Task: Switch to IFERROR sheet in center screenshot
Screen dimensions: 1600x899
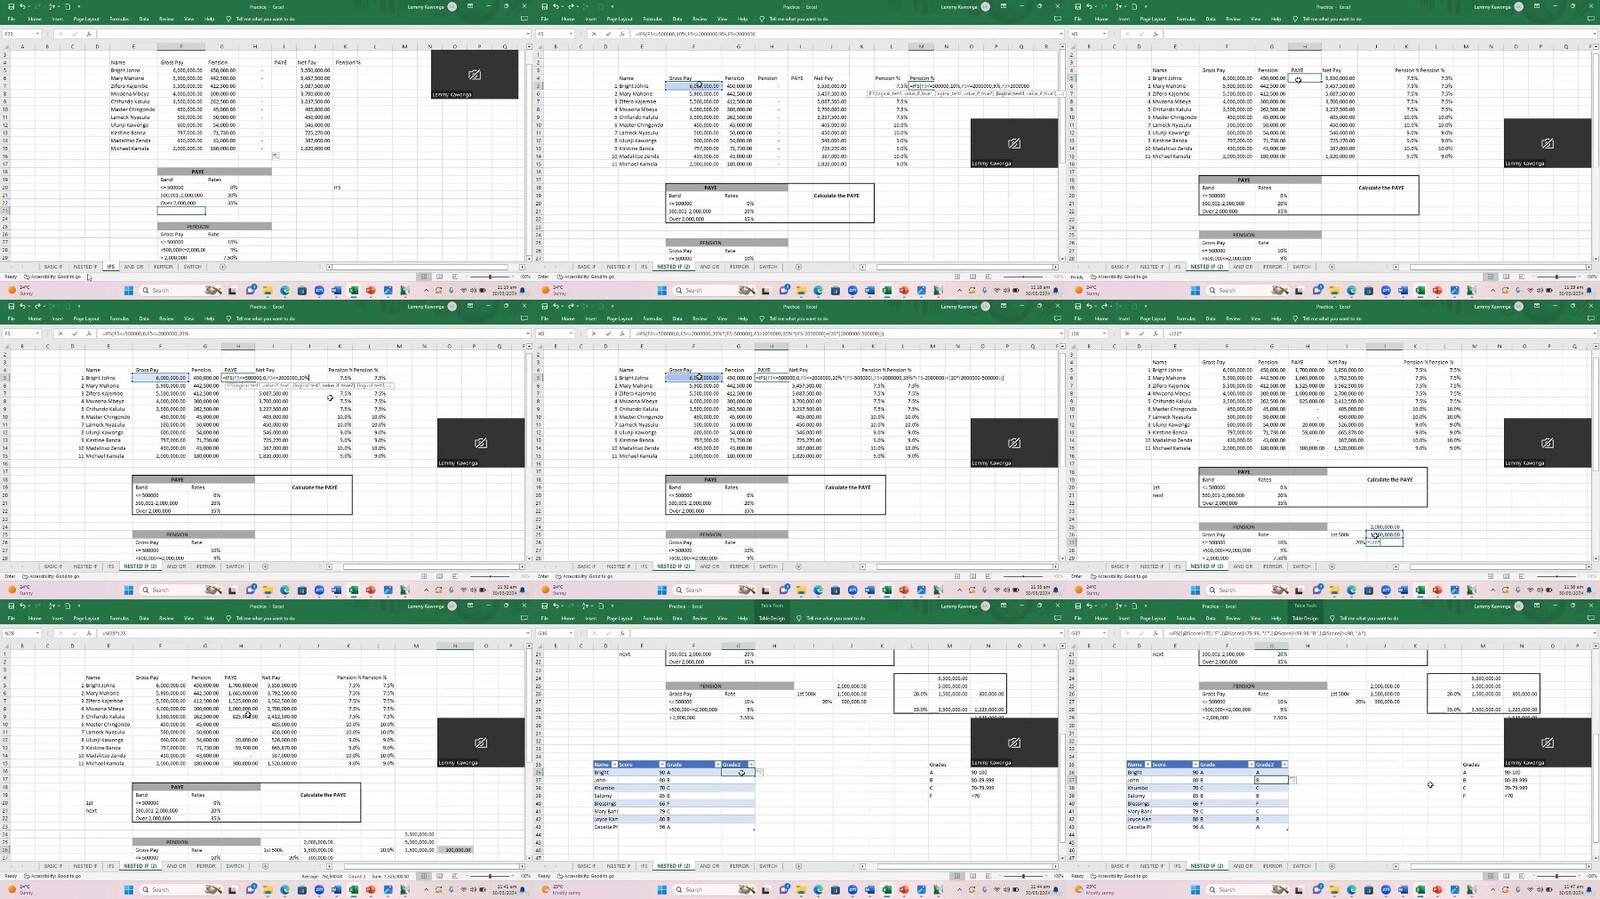Action: (x=739, y=567)
